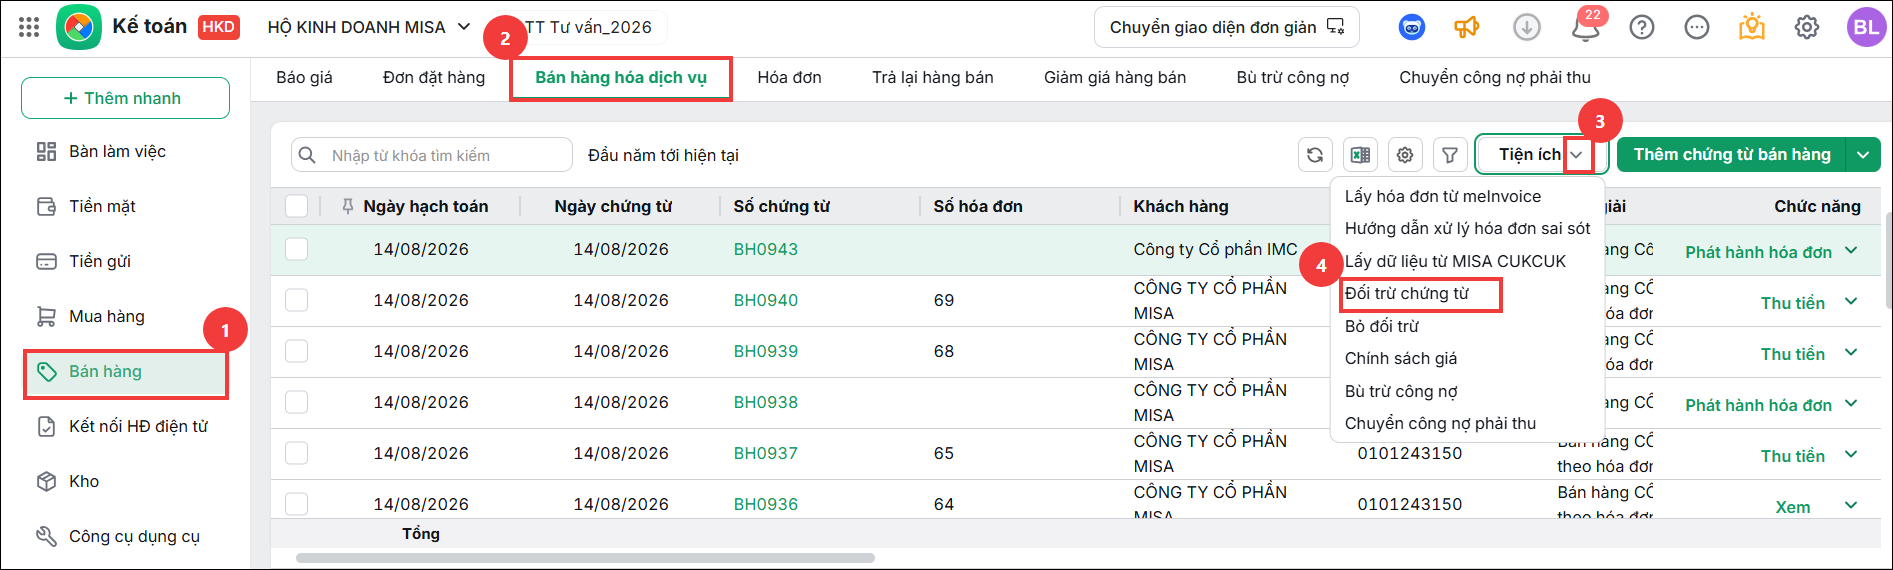Screen dimensions: 1893x570
Task: Toggle the select-all header checkbox
Action: (x=296, y=206)
